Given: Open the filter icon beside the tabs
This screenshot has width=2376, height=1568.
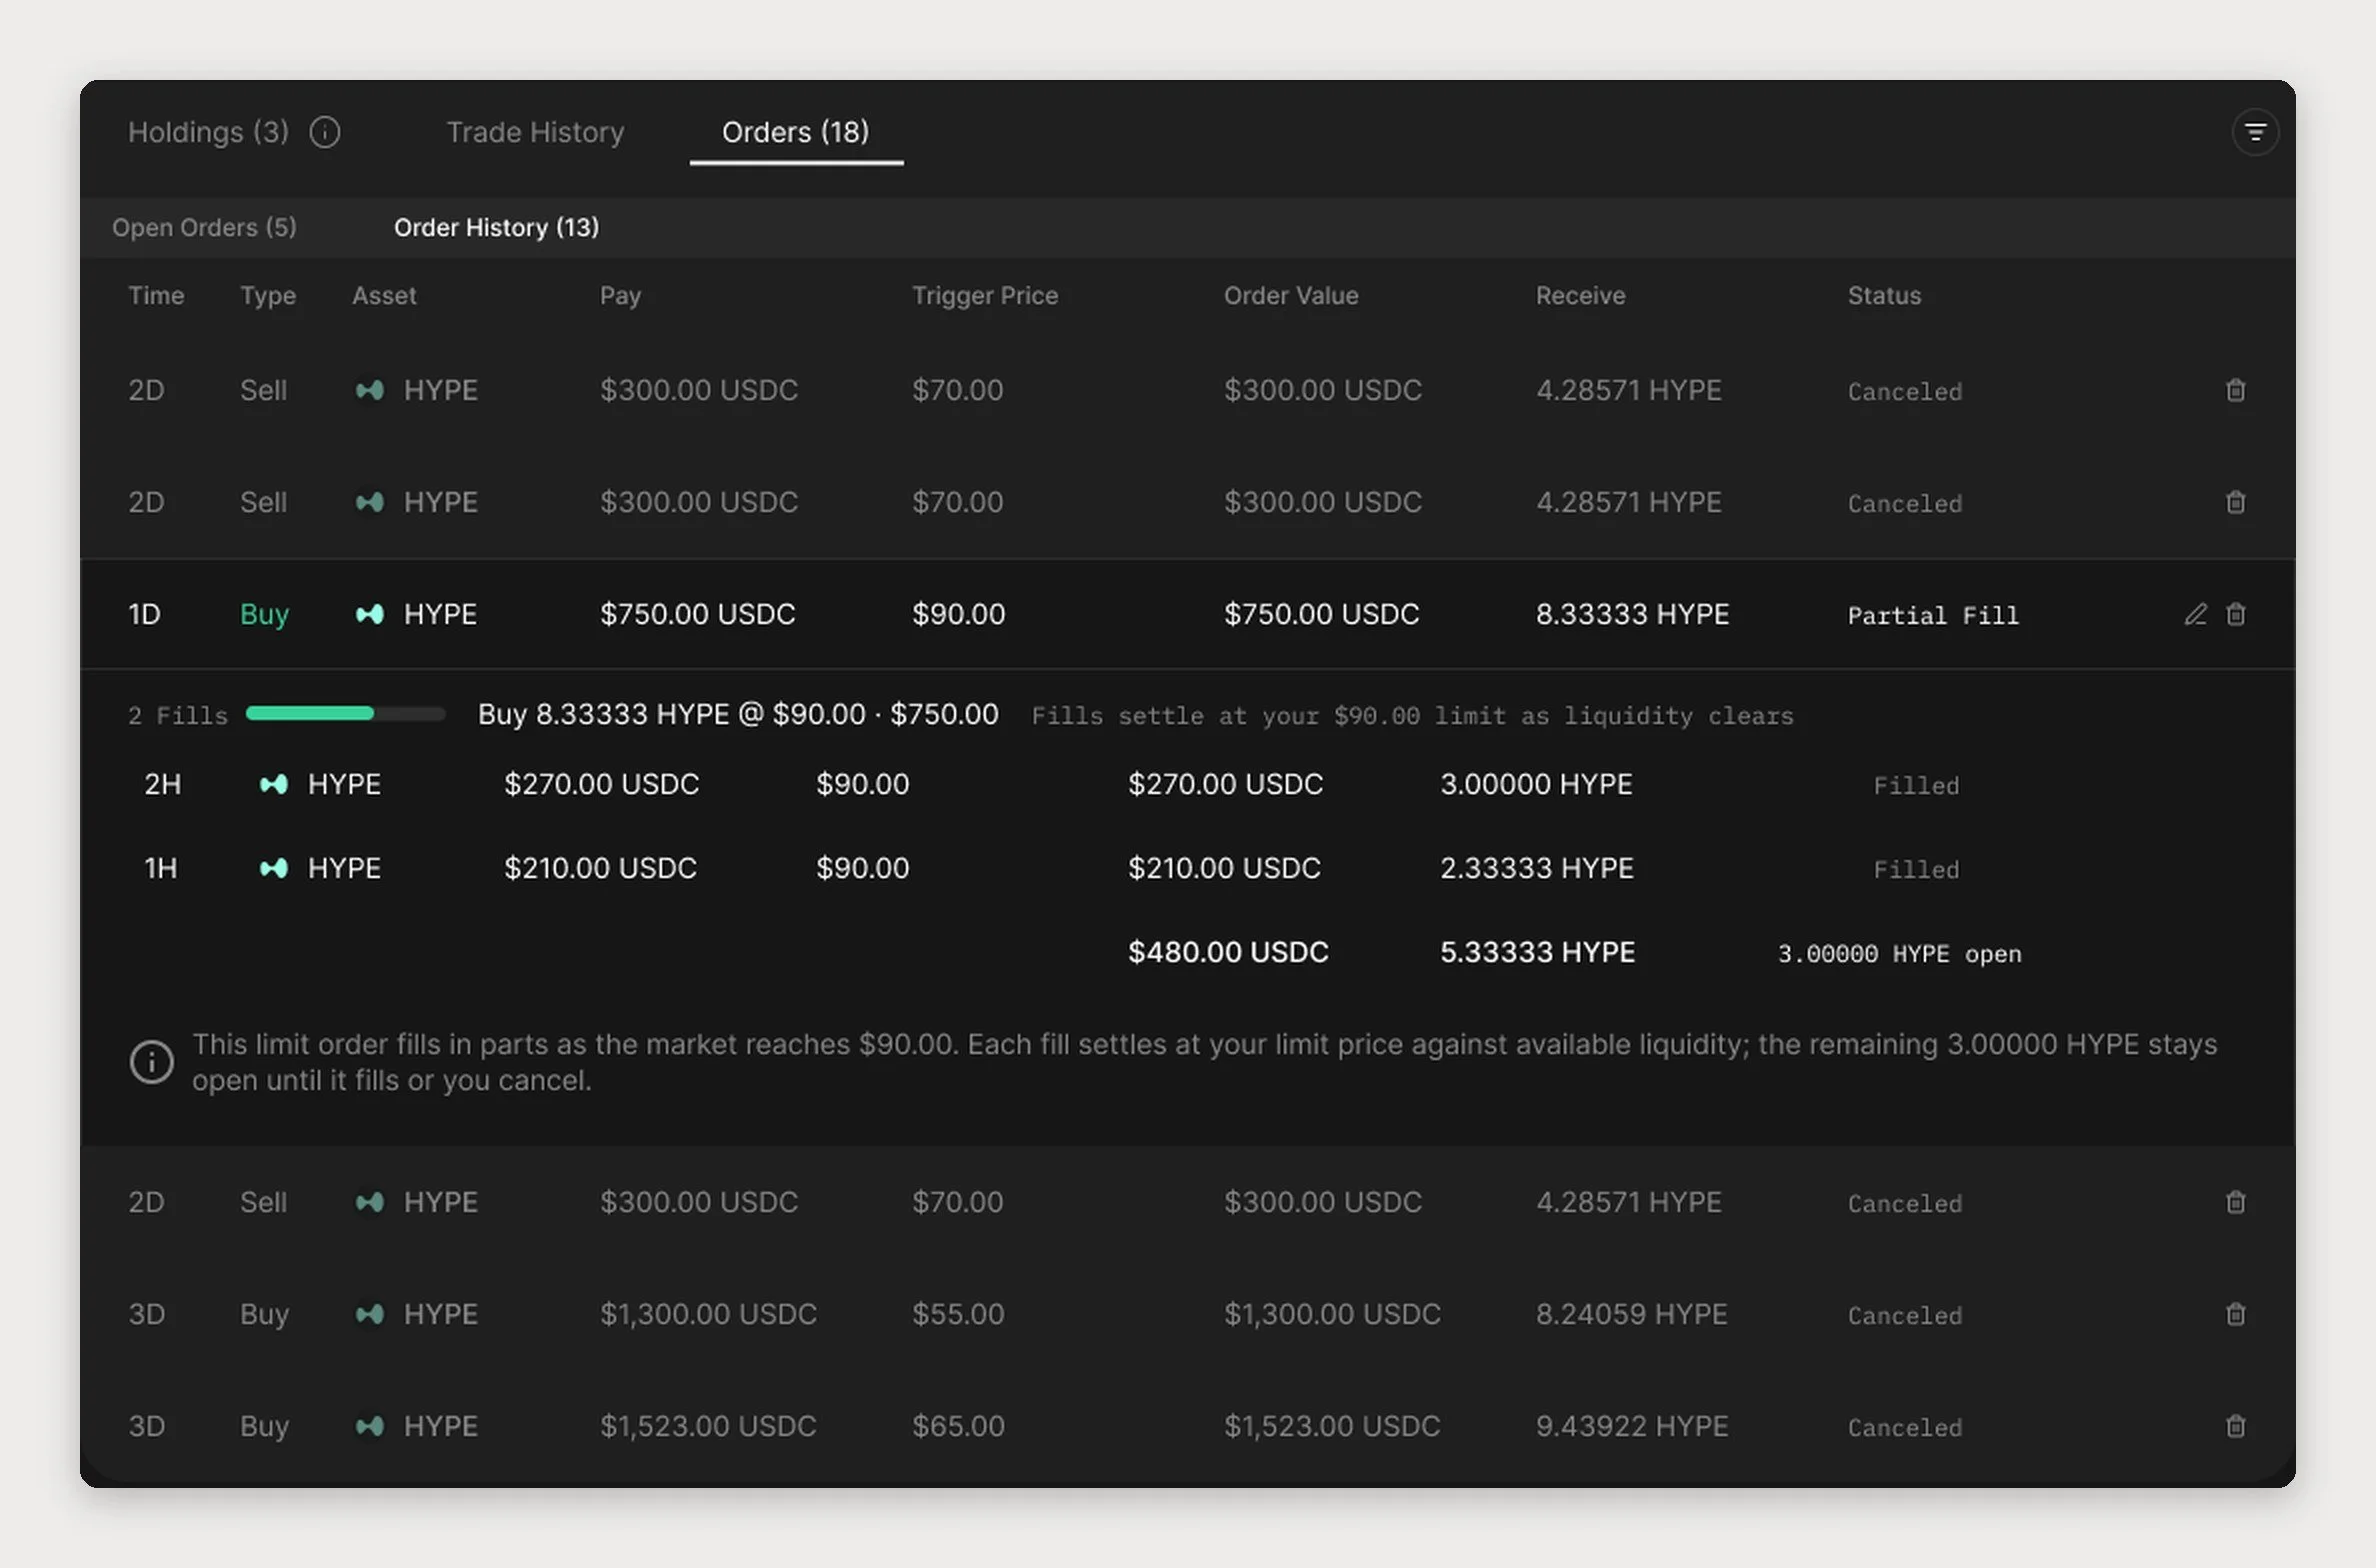Looking at the screenshot, I should point(2255,132).
